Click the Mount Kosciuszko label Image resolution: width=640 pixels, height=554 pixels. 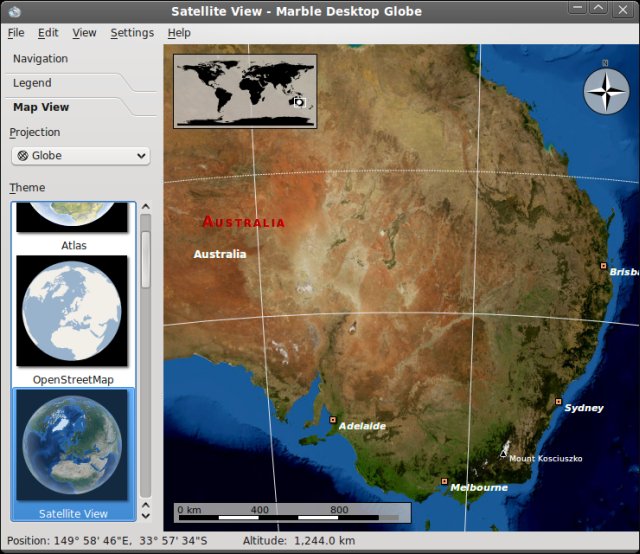click(x=546, y=458)
